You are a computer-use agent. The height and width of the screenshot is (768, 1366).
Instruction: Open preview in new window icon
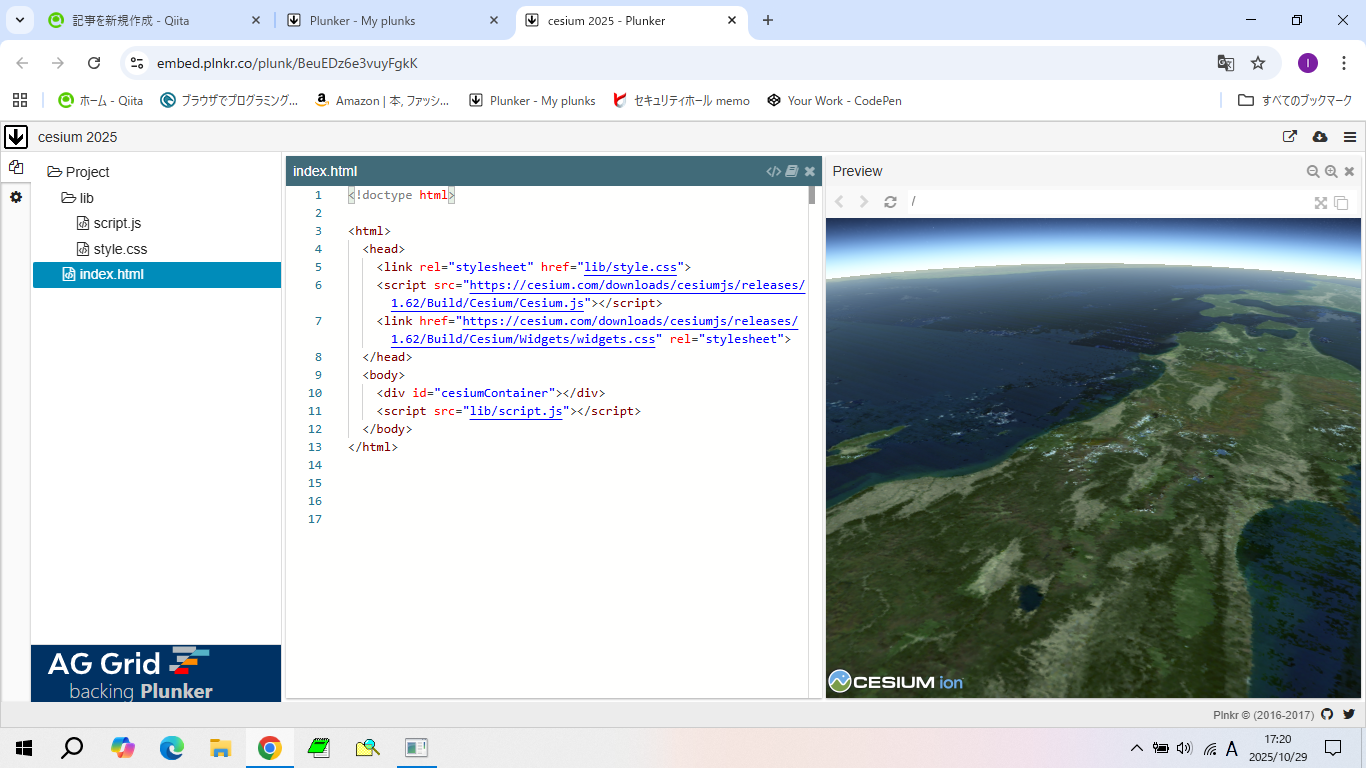[1341, 203]
